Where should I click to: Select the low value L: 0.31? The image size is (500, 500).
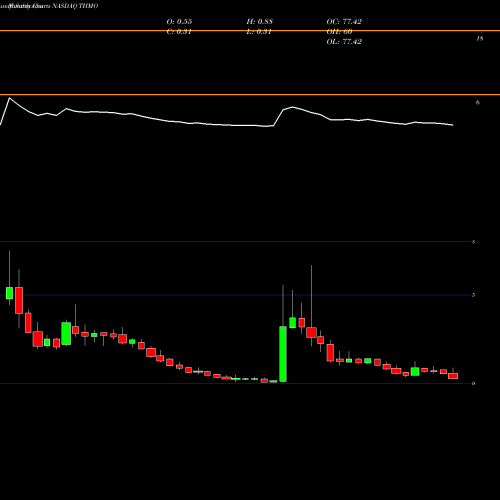point(259,32)
